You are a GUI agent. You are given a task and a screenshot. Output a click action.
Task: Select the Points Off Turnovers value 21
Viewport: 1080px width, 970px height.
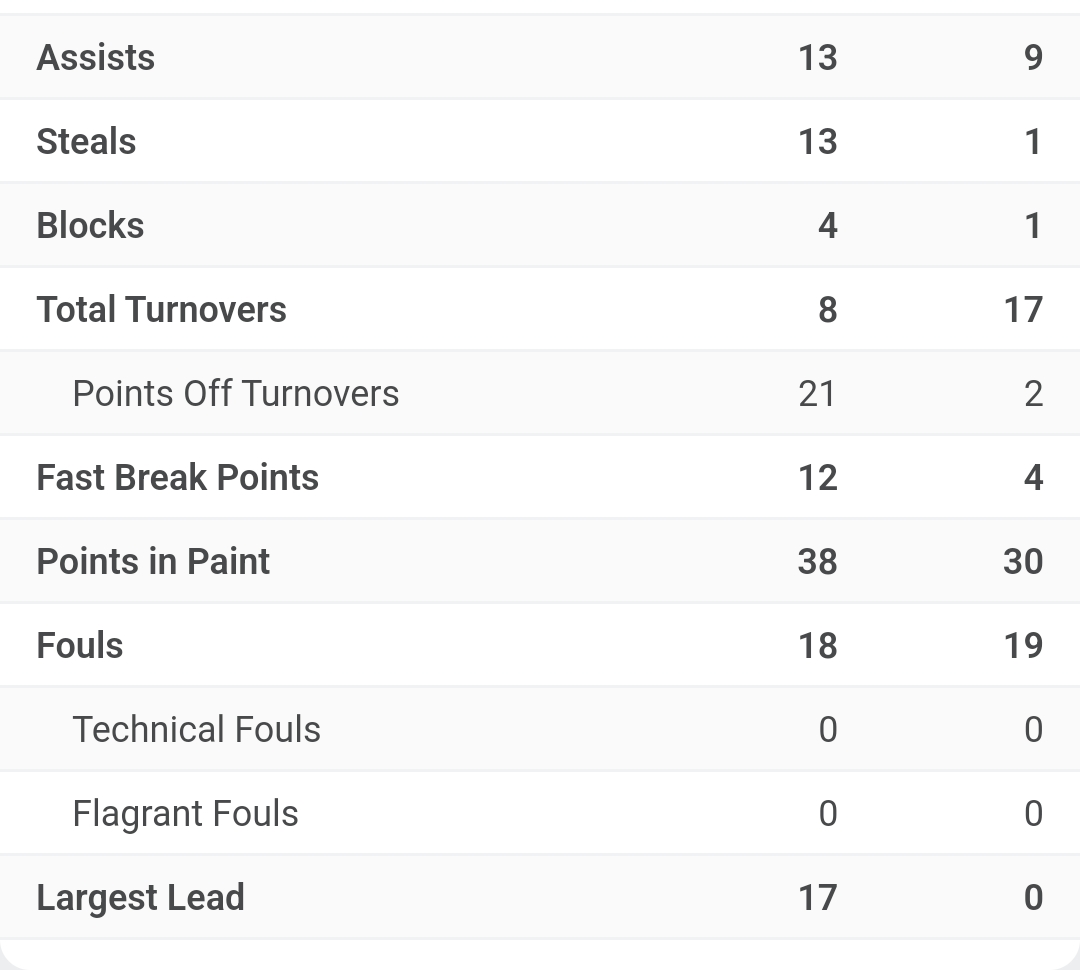pos(817,393)
